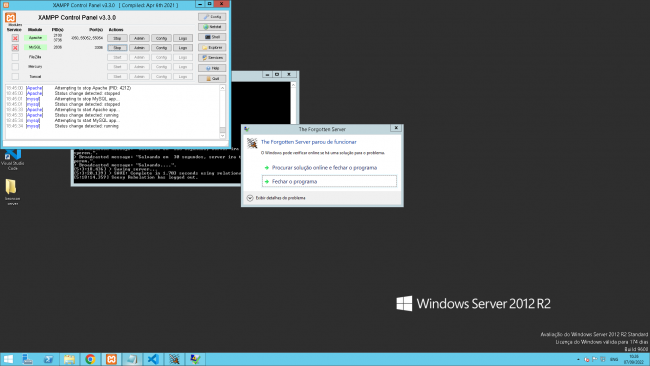Launch the XAMPP Shell
Viewport: 650px width, 366px height.
coord(212,37)
